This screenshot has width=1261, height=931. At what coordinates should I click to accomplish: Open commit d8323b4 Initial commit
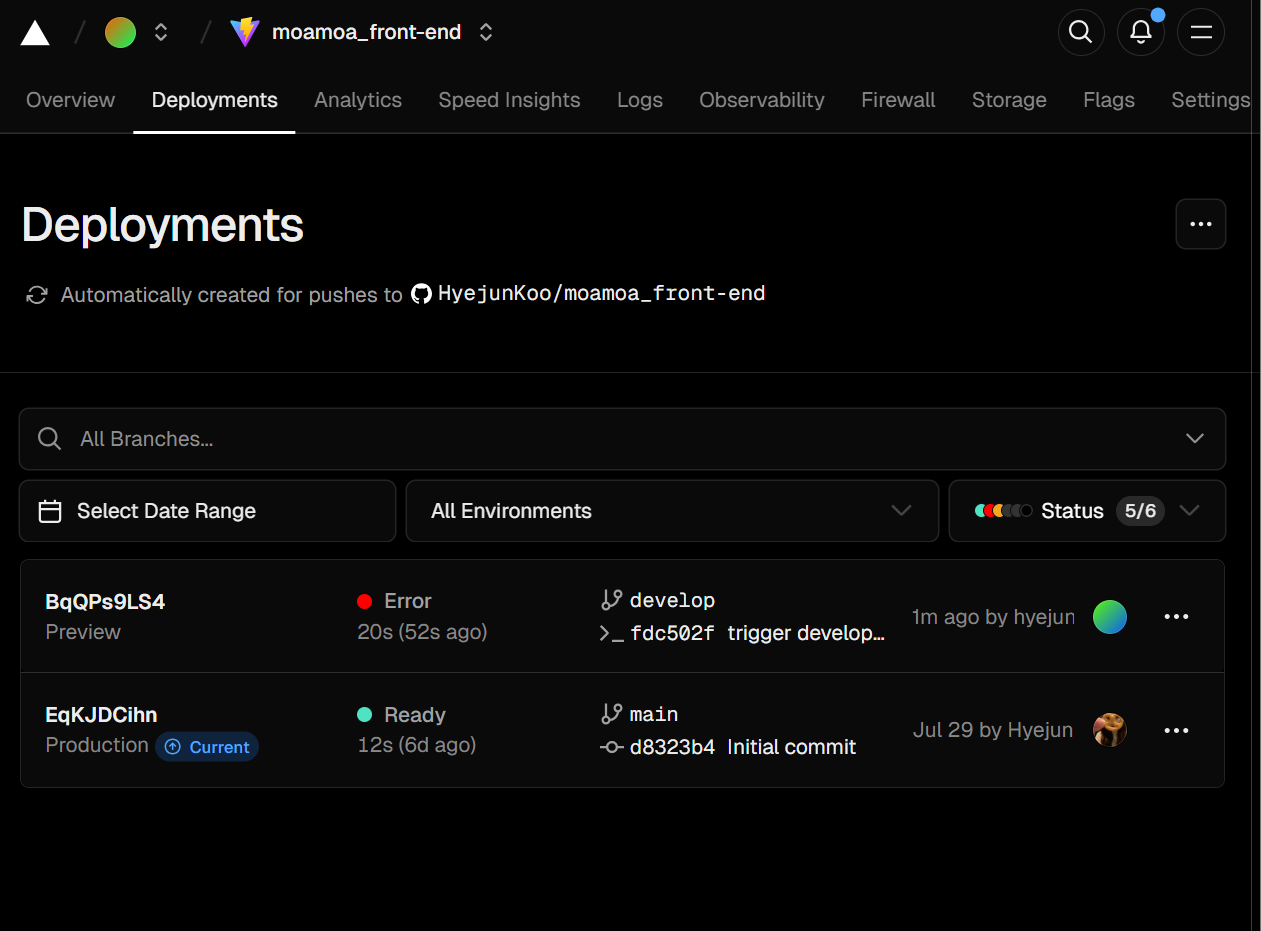743,747
